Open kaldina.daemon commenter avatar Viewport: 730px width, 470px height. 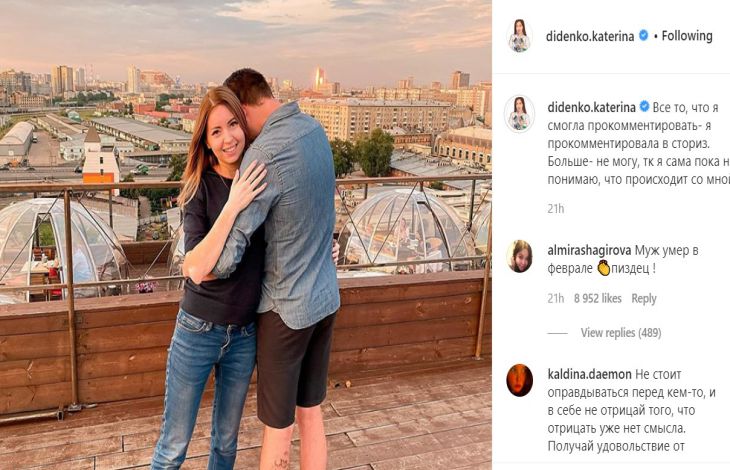(520, 381)
